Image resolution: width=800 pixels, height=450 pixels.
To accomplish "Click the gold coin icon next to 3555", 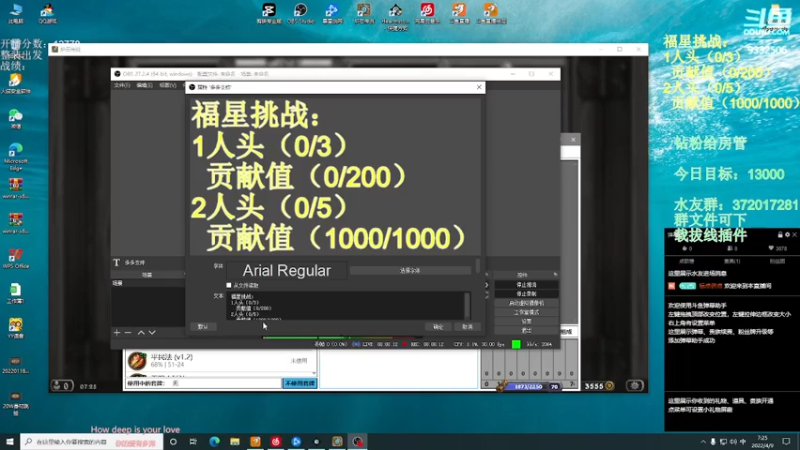I will click(x=609, y=386).
